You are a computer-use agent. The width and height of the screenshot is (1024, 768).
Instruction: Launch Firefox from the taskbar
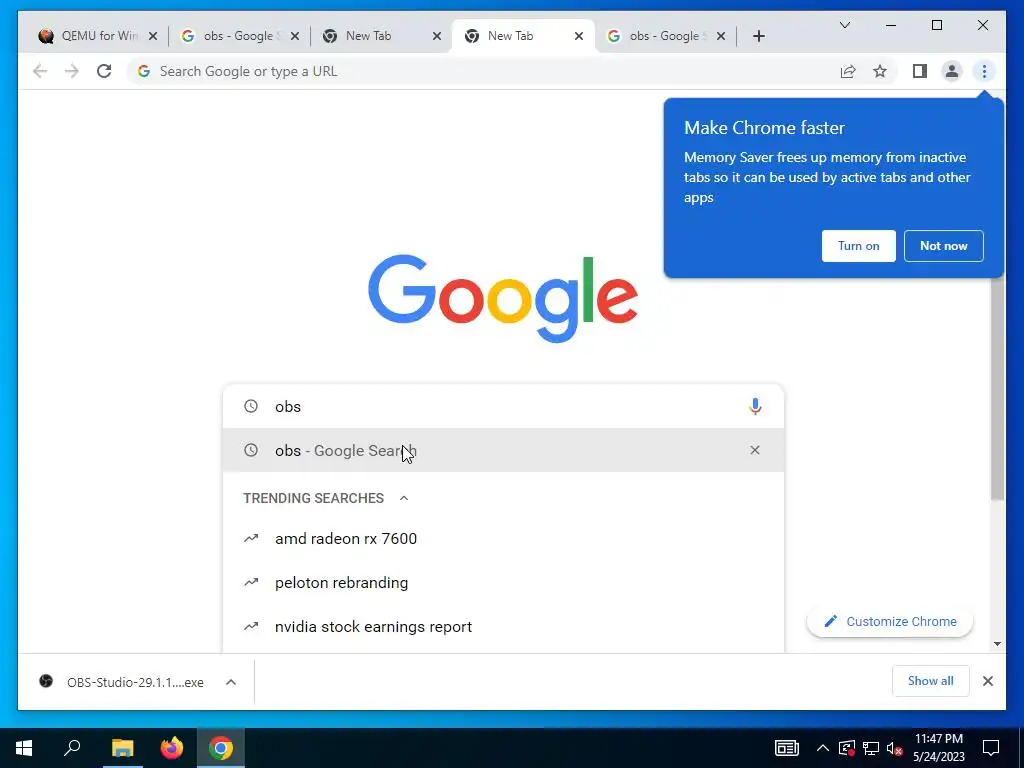click(x=172, y=748)
